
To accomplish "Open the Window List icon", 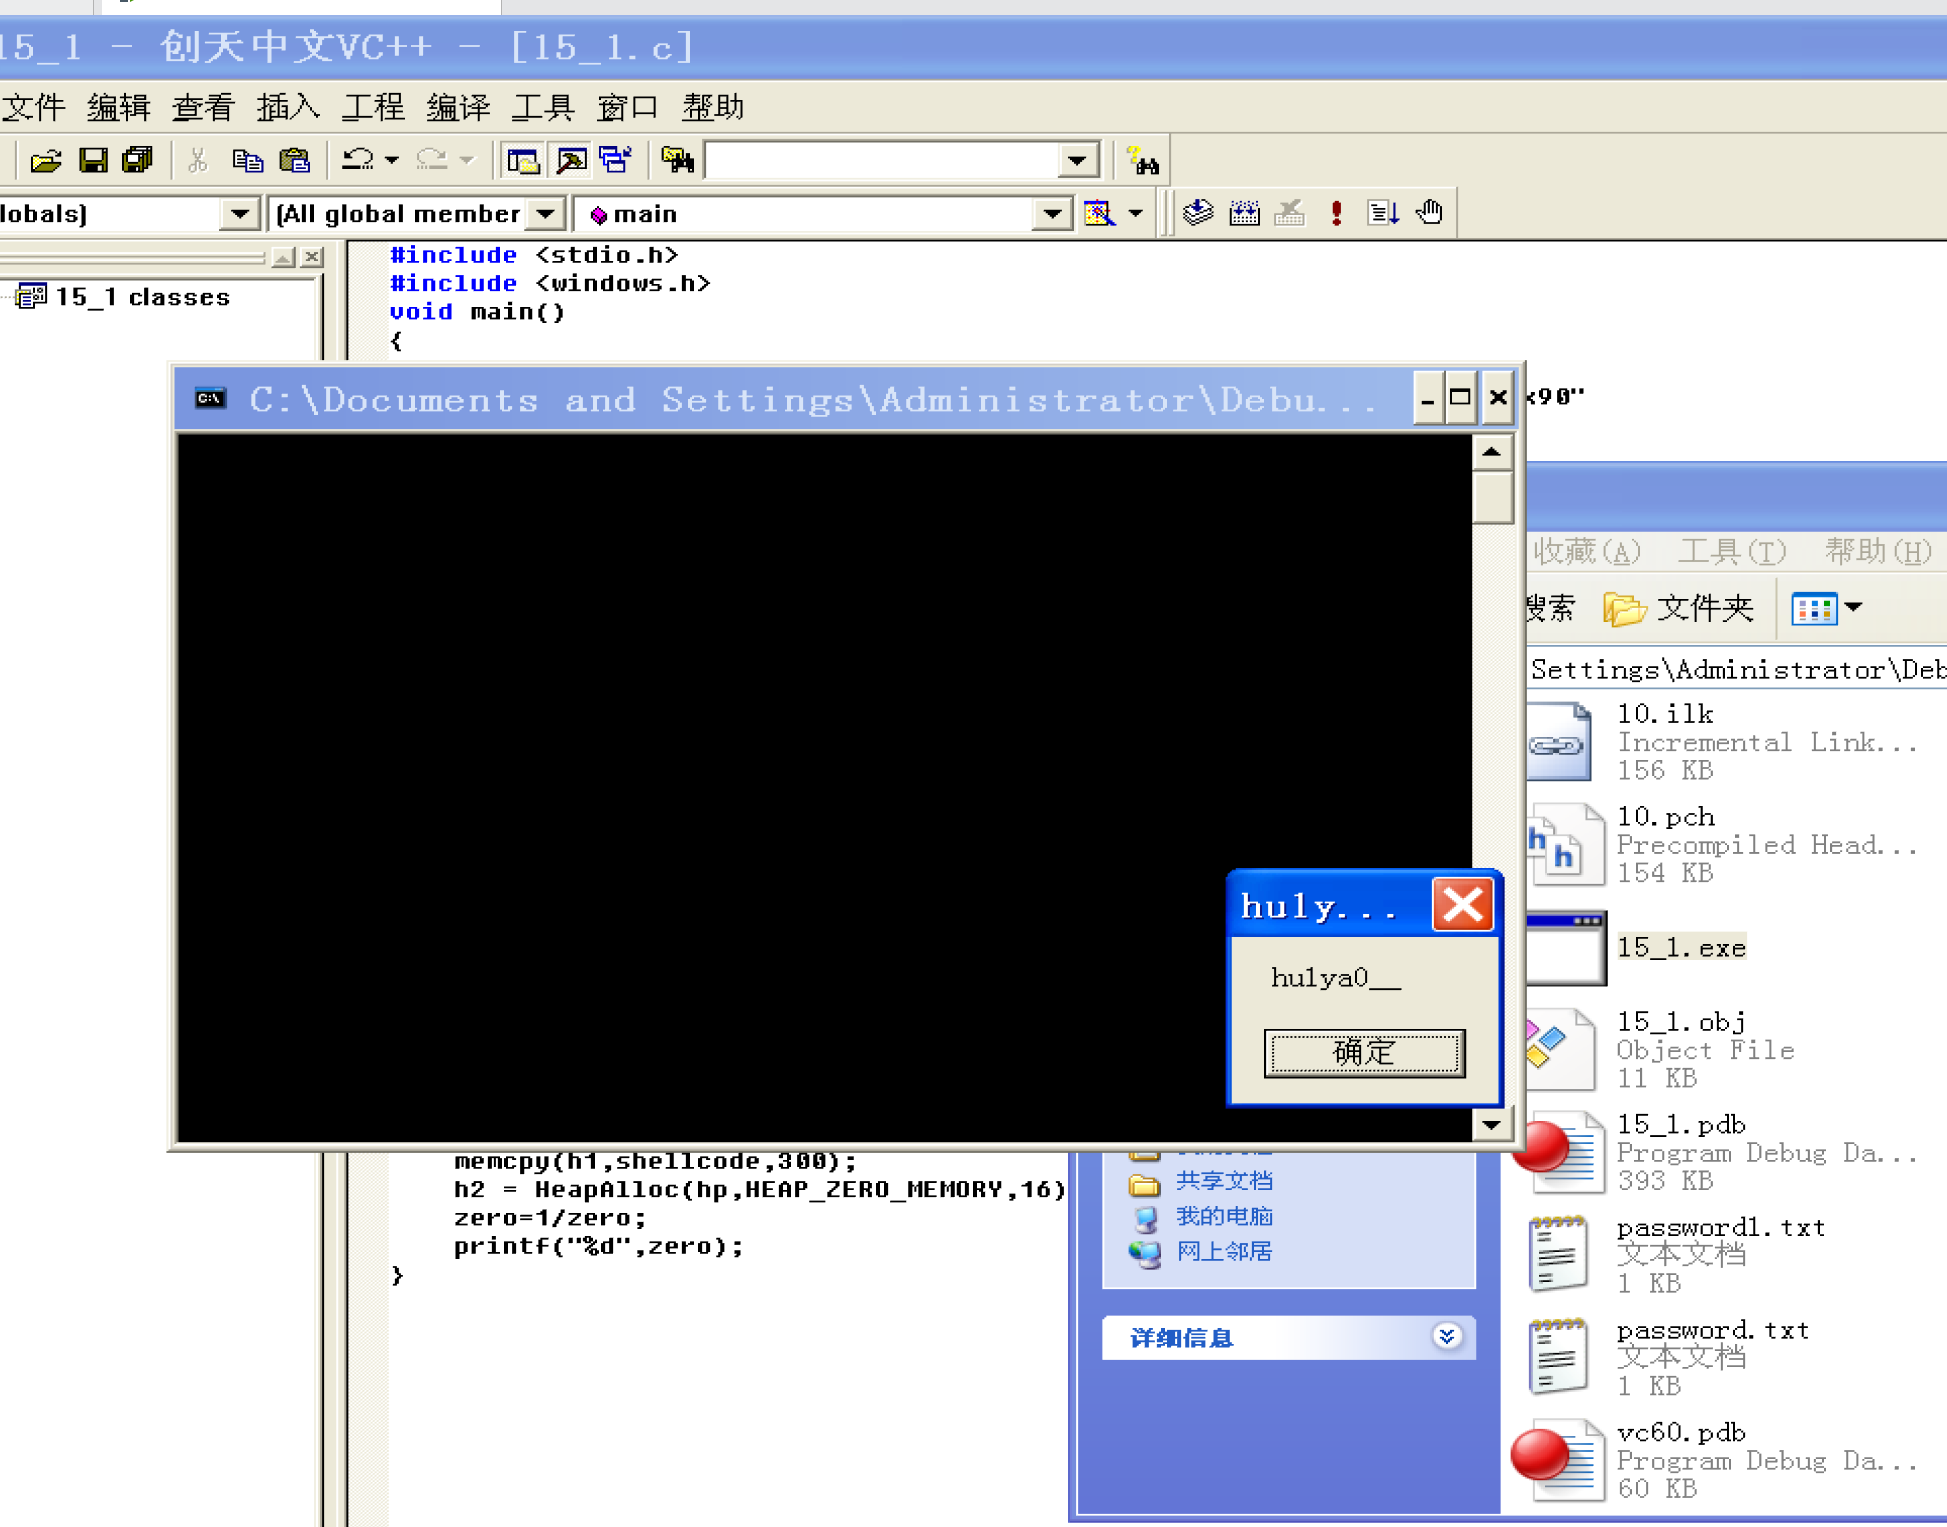I will [x=616, y=160].
